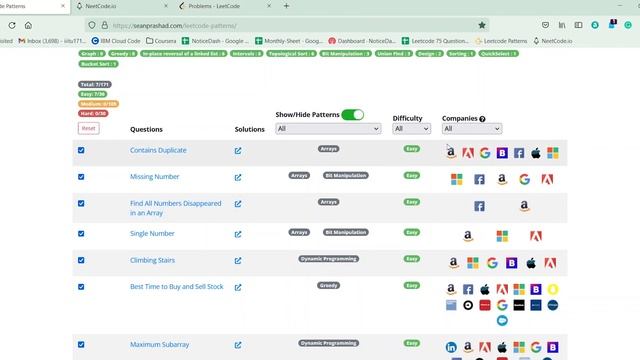Click the Topological Sort pattern tag

click(291, 53)
